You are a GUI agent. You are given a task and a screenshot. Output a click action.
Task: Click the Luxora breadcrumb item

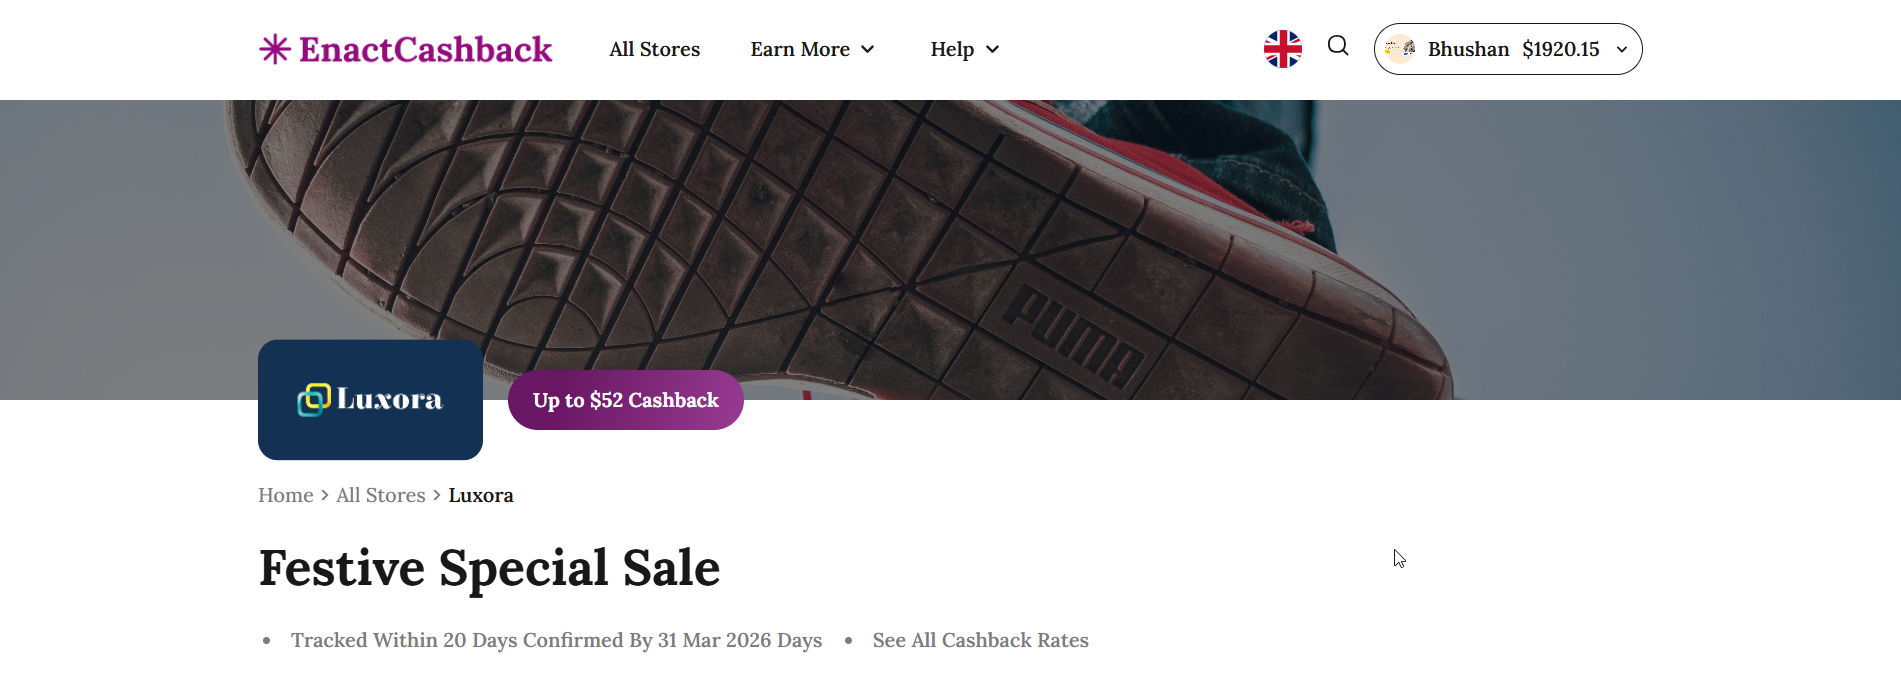coord(480,495)
